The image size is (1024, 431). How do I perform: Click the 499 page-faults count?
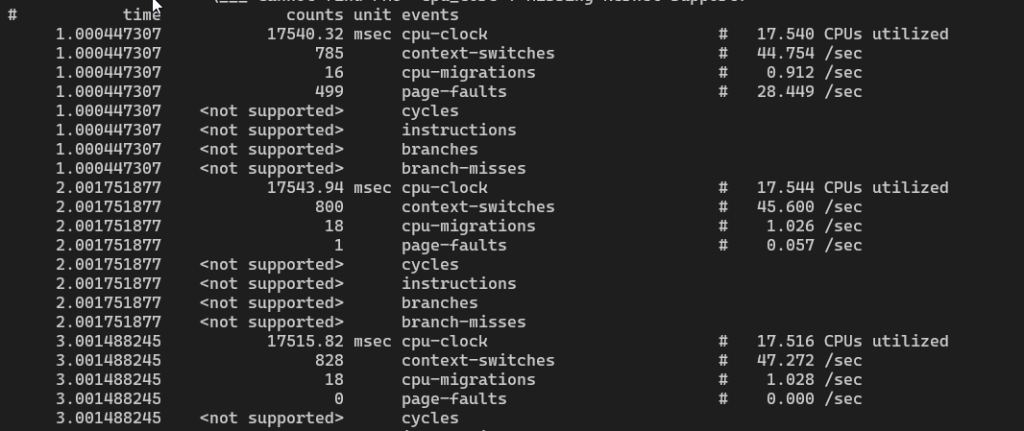click(x=329, y=91)
